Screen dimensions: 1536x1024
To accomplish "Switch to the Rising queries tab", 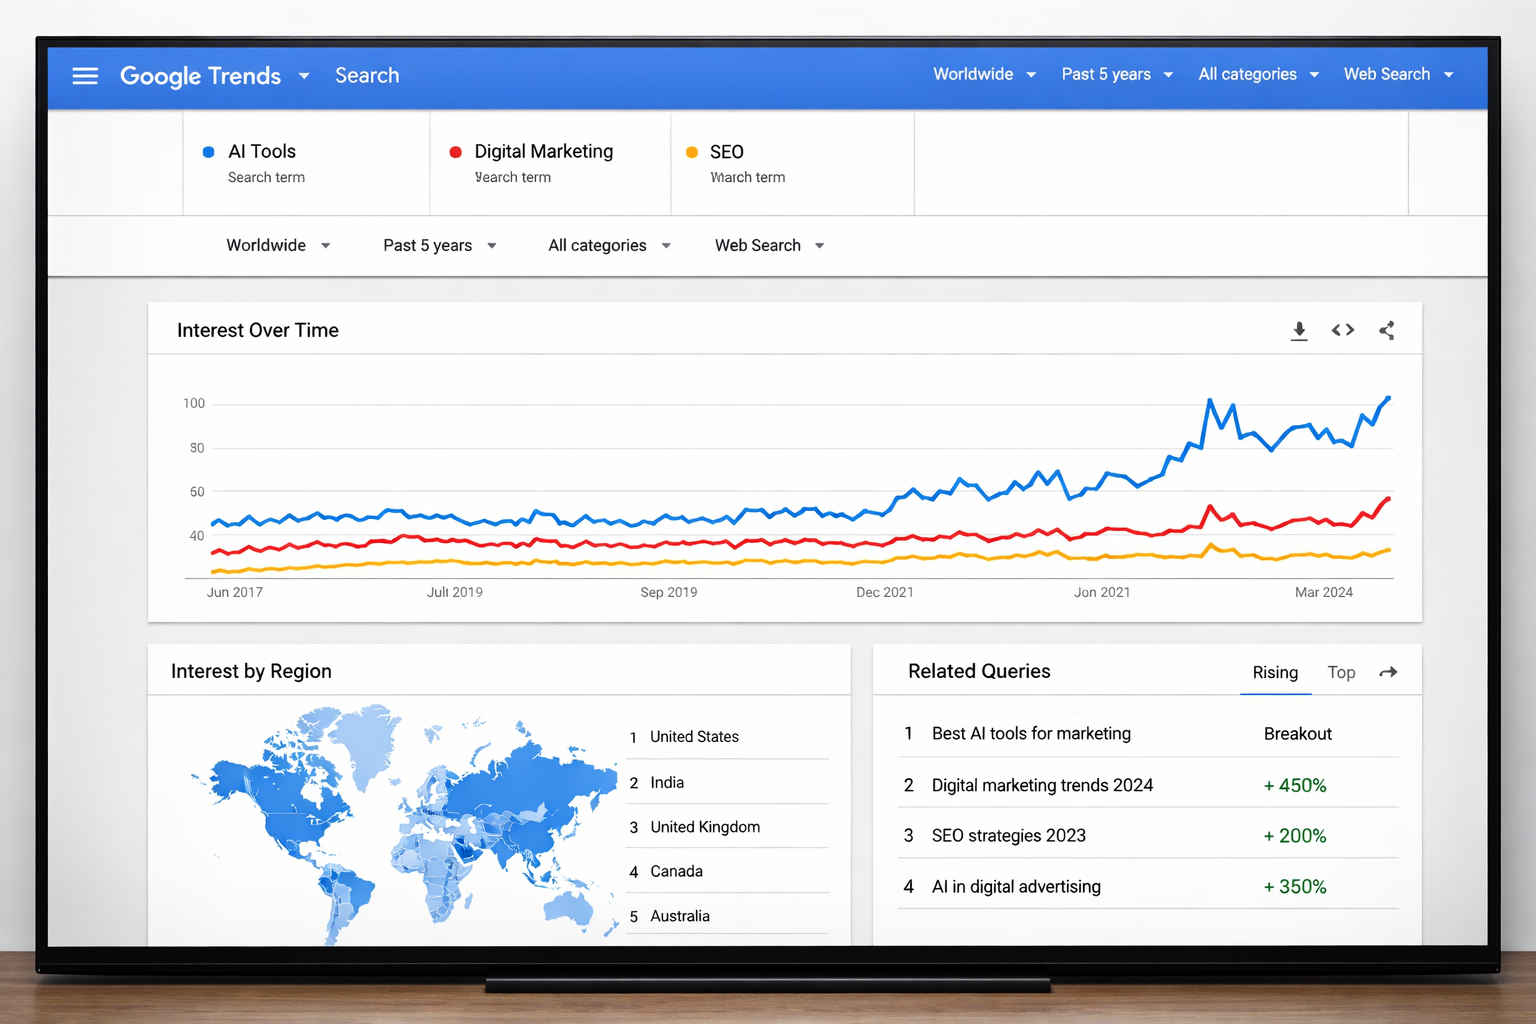I will pos(1275,673).
